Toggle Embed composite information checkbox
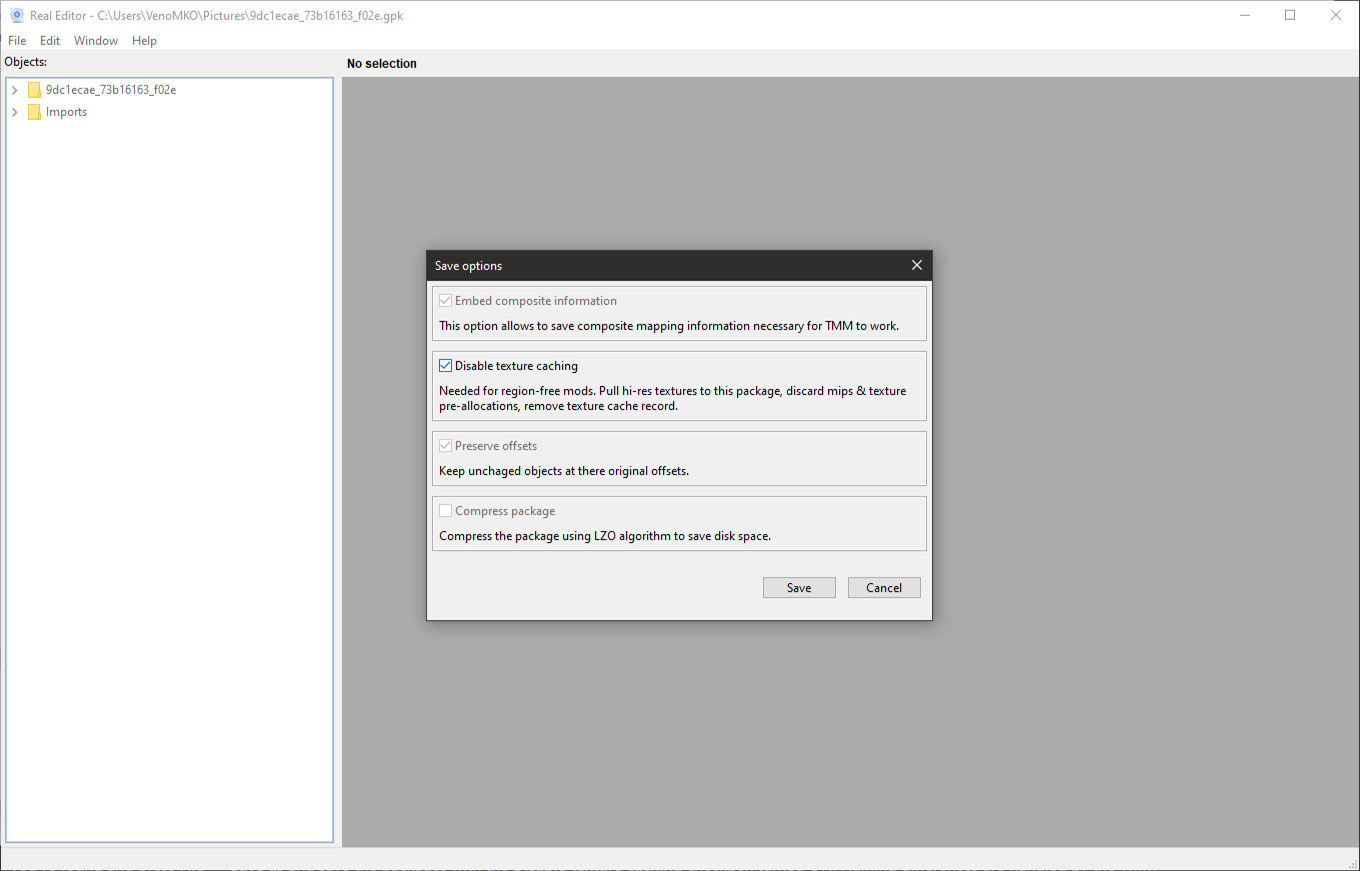The width and height of the screenshot is (1360, 871). [x=445, y=301]
